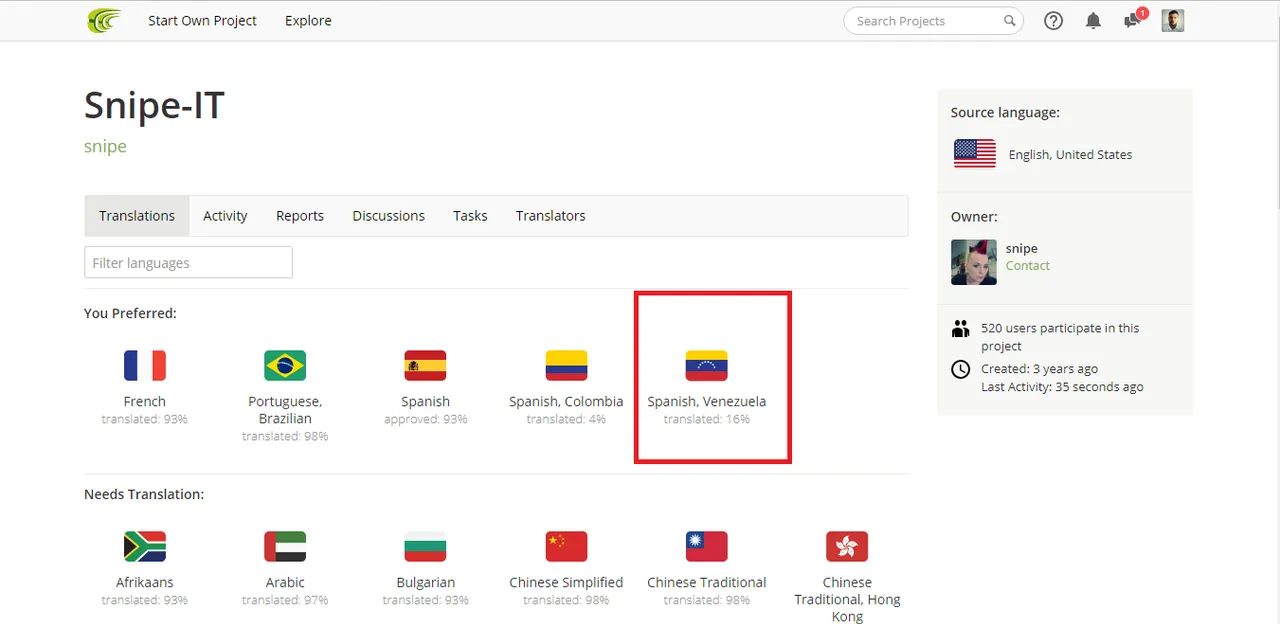
Task: Click the clock icon beside Created
Action: [961, 370]
